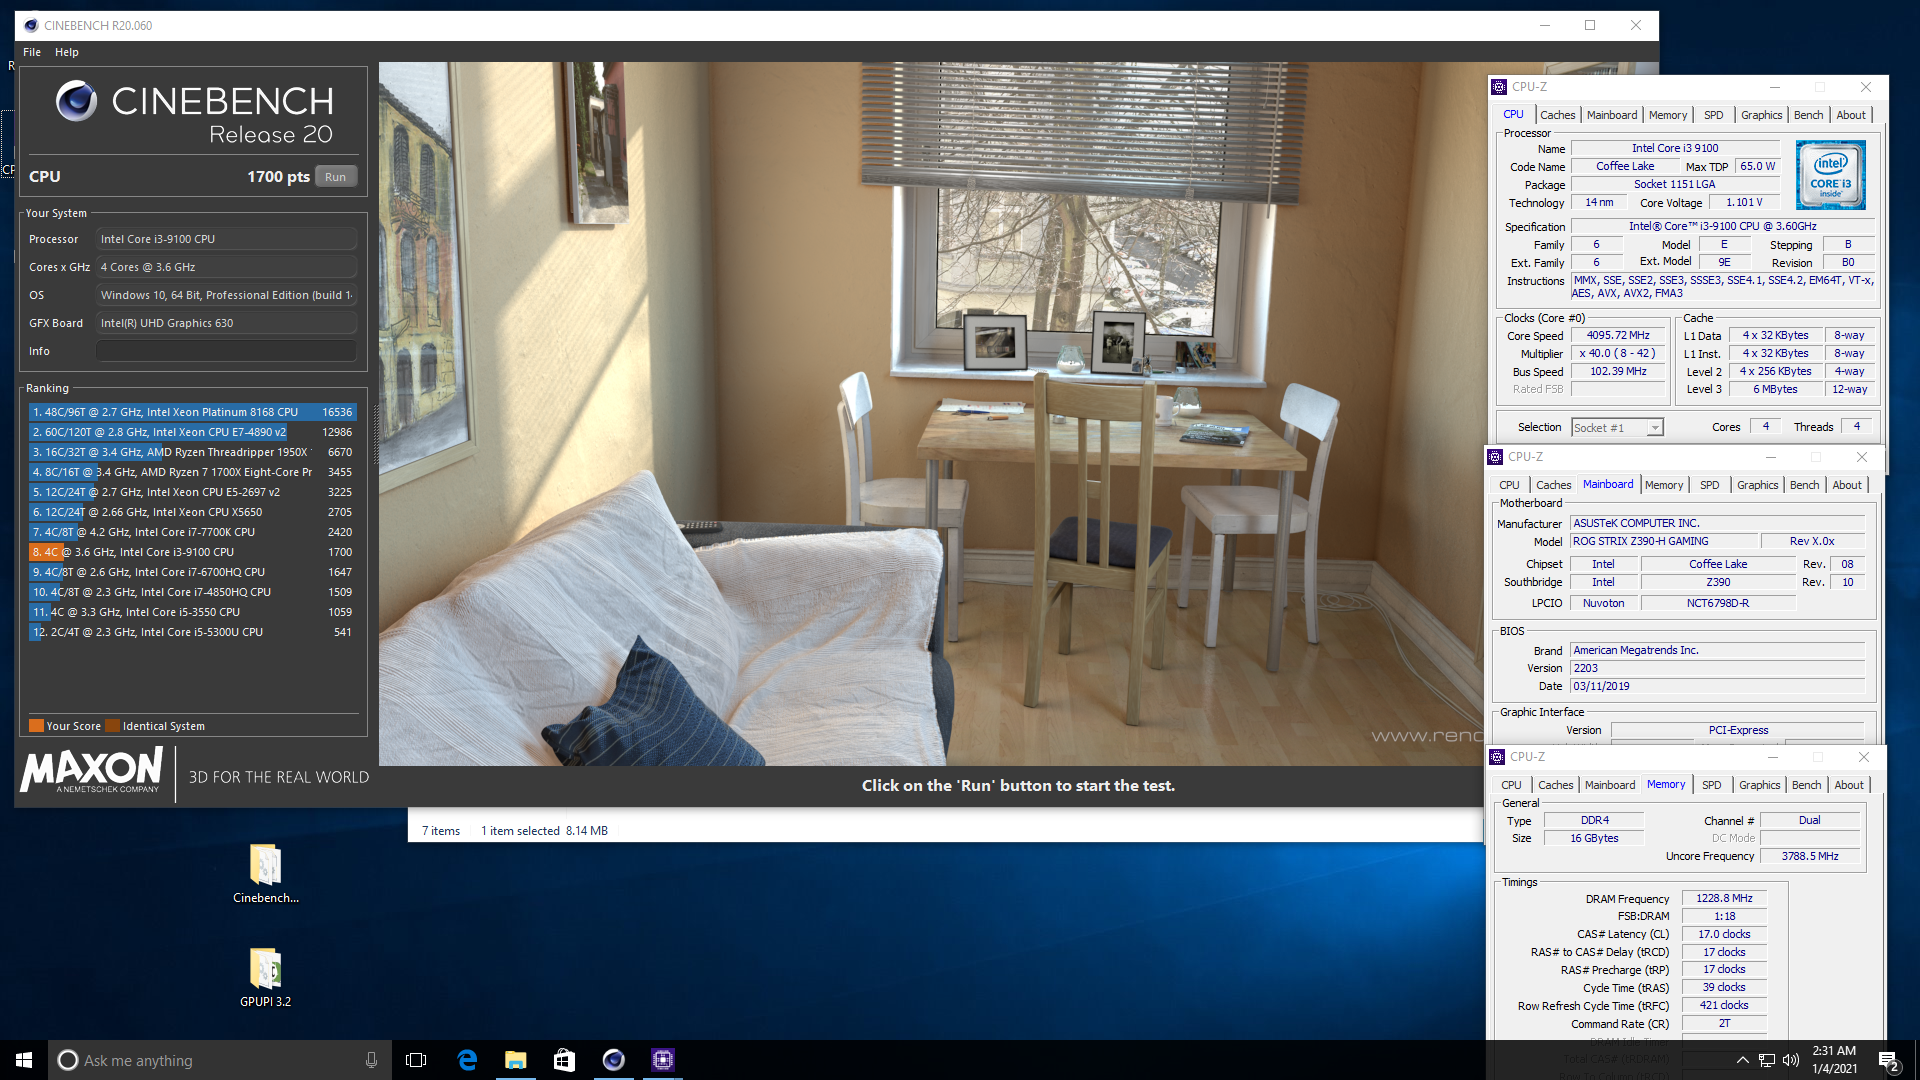The width and height of the screenshot is (1920, 1080).
Task: Select ranking row Core i7-4850HQ CPU
Action: (x=192, y=592)
